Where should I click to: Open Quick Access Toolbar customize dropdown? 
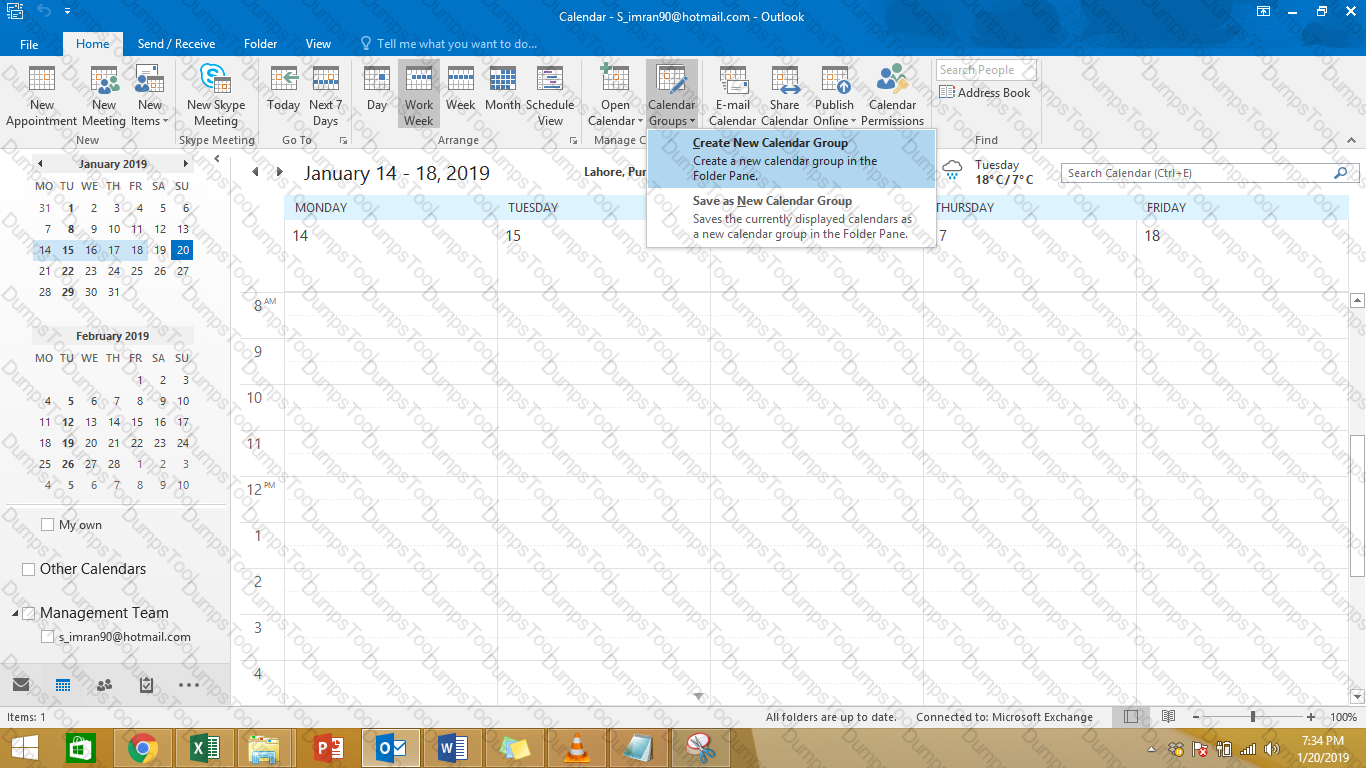pyautogui.click(x=67, y=11)
